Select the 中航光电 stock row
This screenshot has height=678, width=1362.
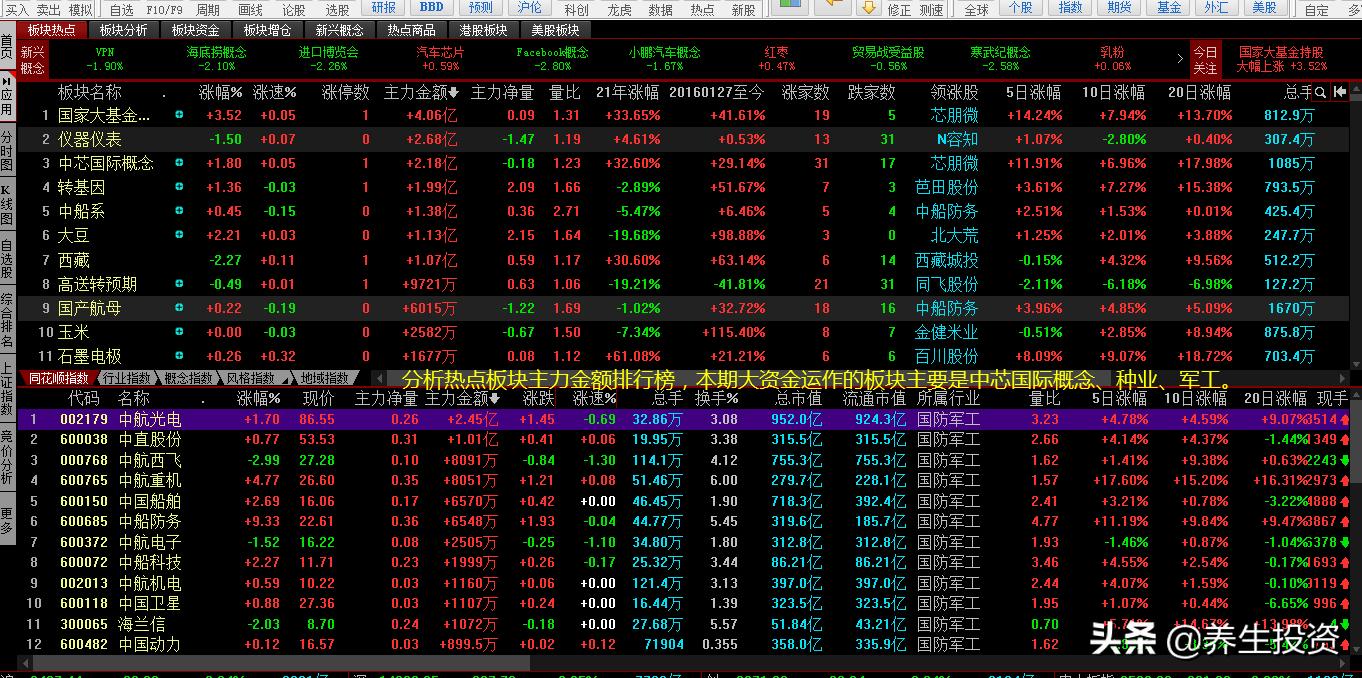click(x=150, y=420)
